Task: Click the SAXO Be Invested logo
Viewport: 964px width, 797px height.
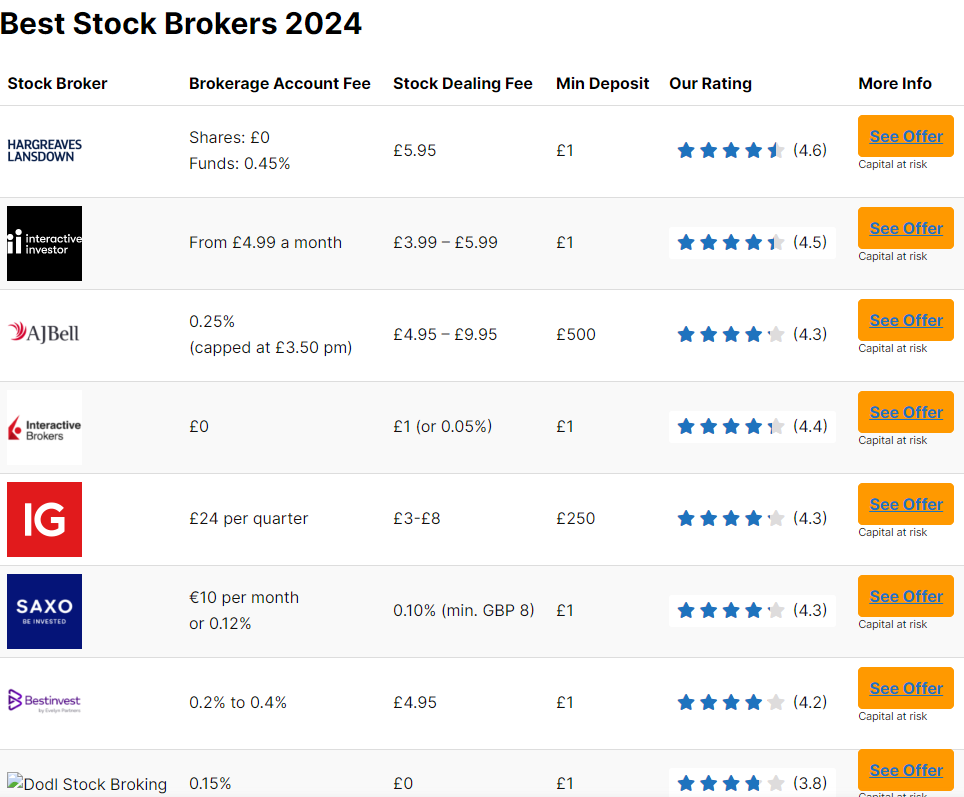Action: 44,611
